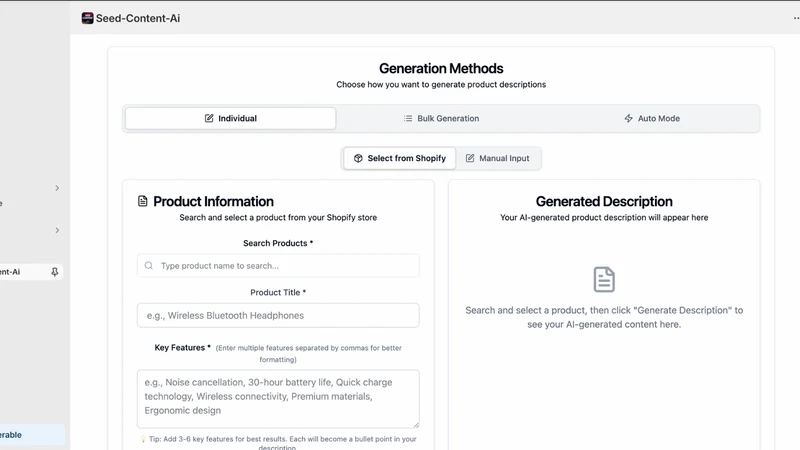
Task: Switch to Manual Input mode
Action: tap(497, 158)
